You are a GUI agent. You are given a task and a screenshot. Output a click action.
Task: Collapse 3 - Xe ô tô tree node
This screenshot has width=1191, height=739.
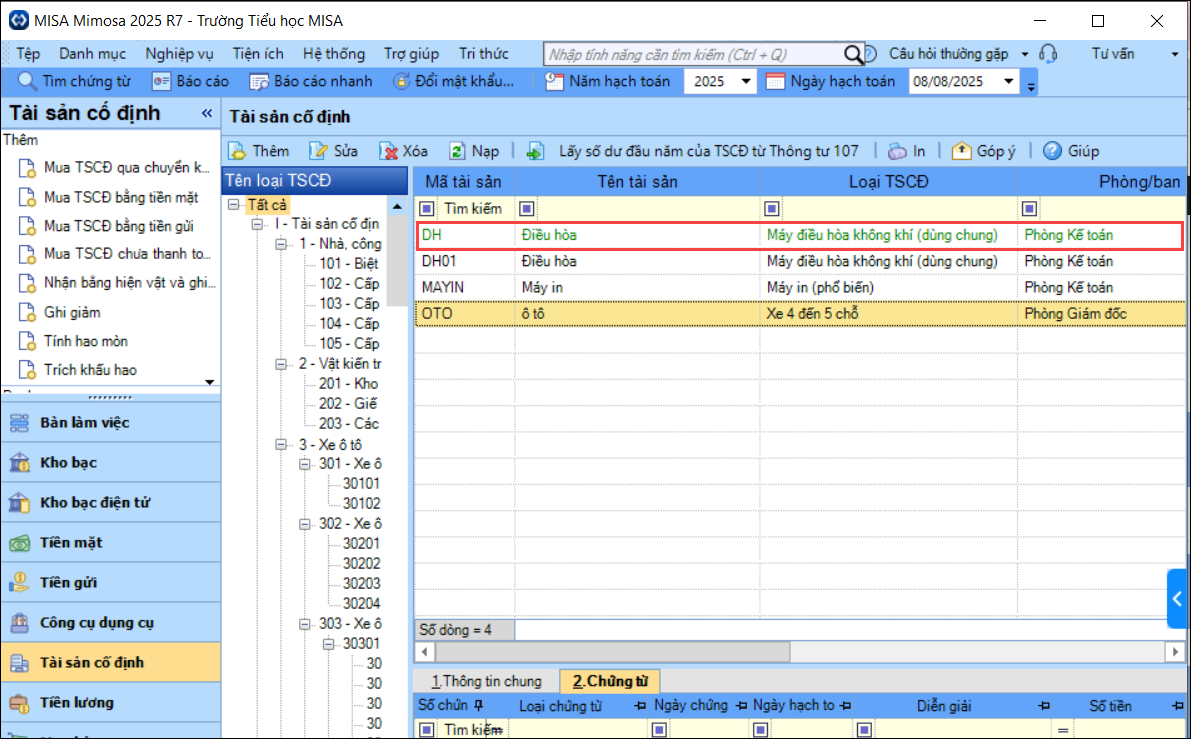pyautogui.click(x=281, y=444)
